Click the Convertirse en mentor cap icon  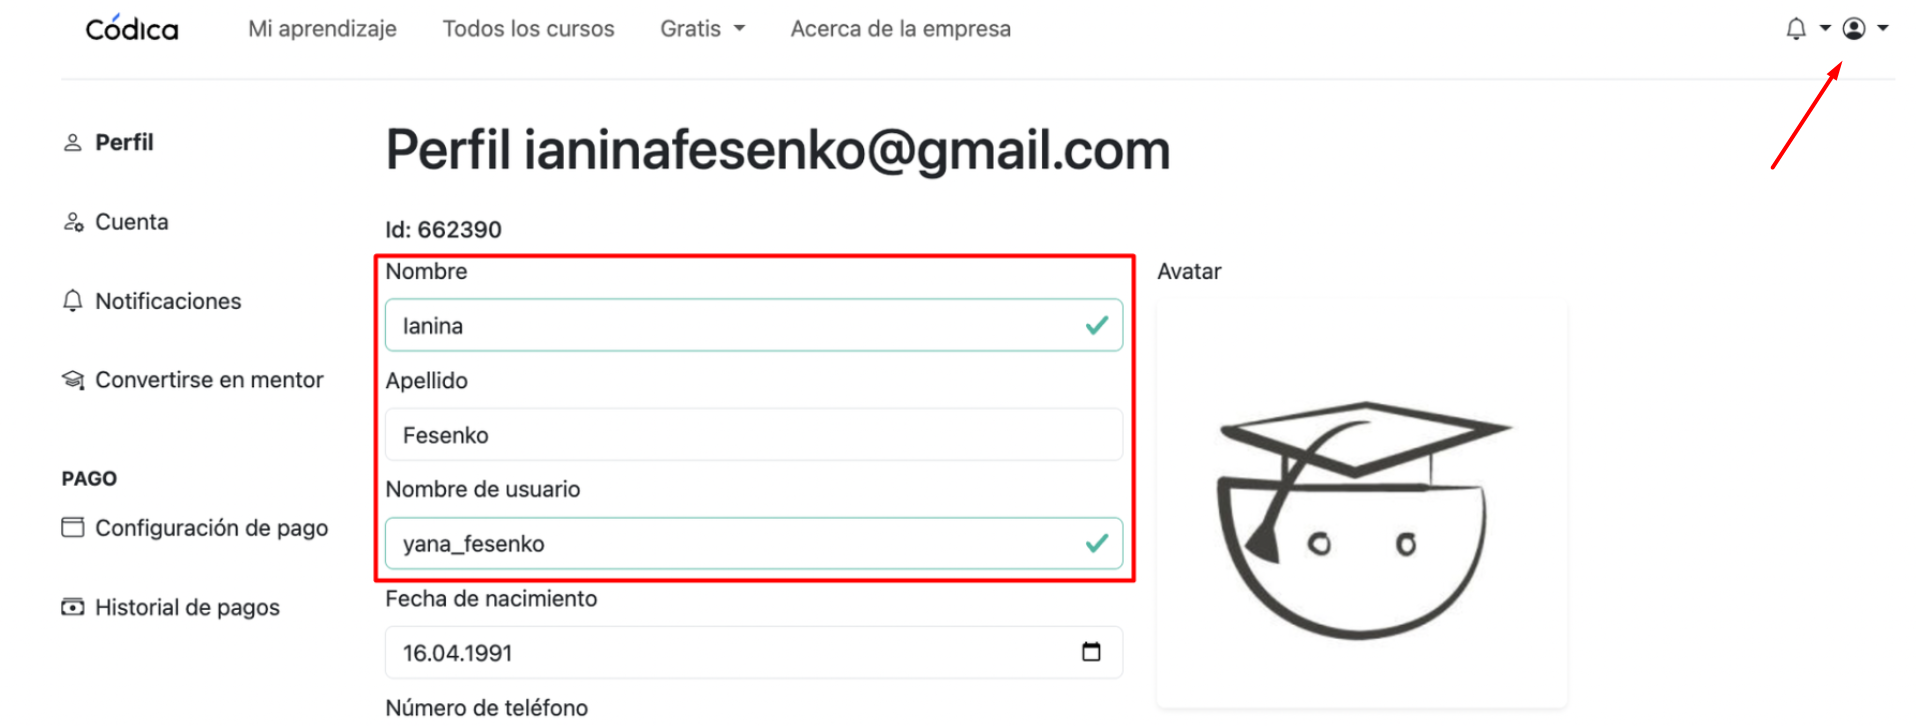[x=73, y=380]
